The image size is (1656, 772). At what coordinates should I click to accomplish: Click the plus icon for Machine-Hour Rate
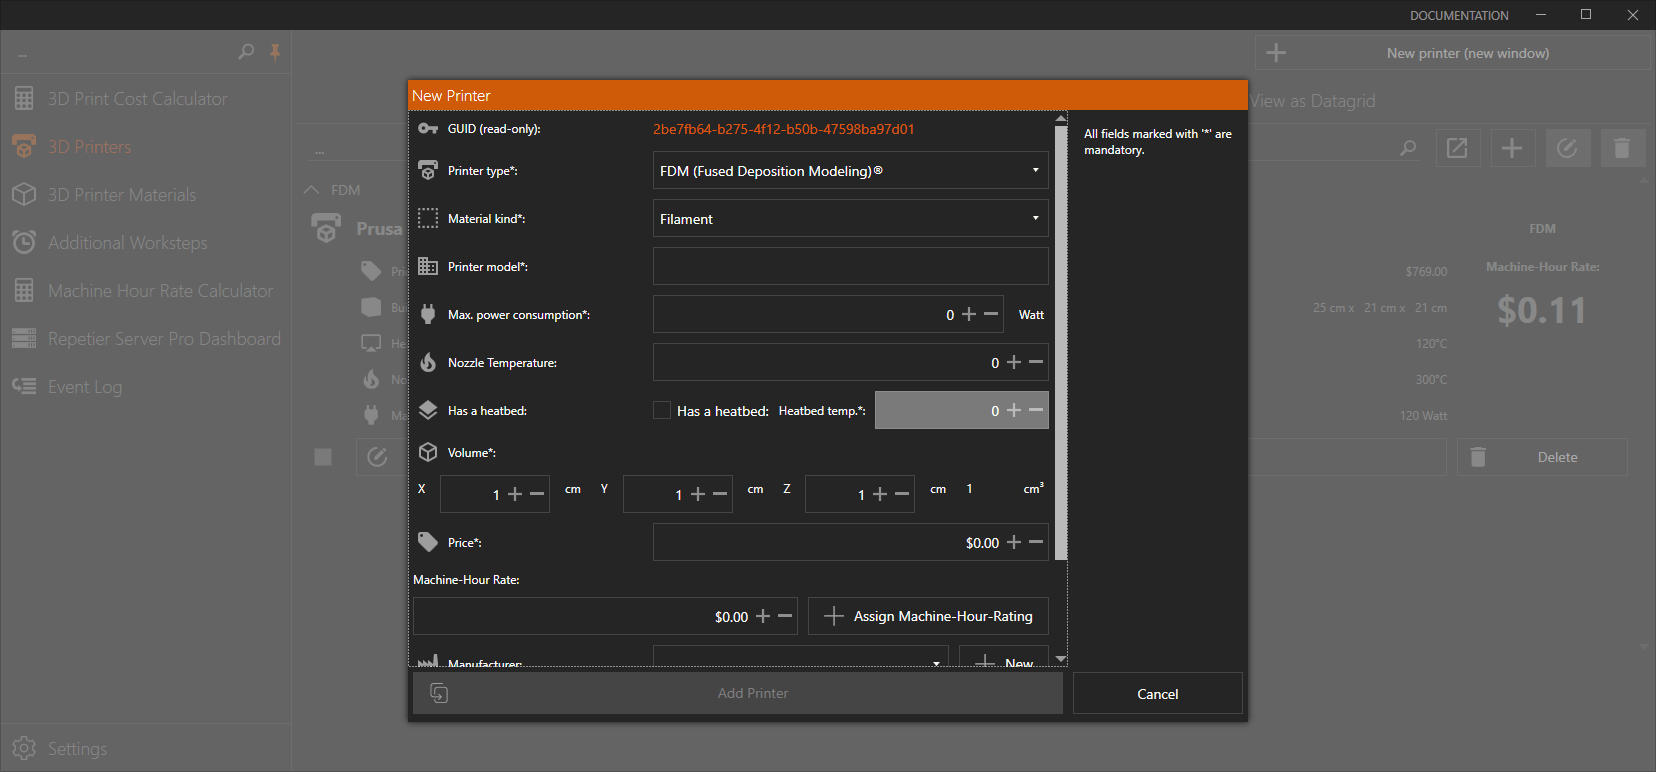click(x=763, y=616)
